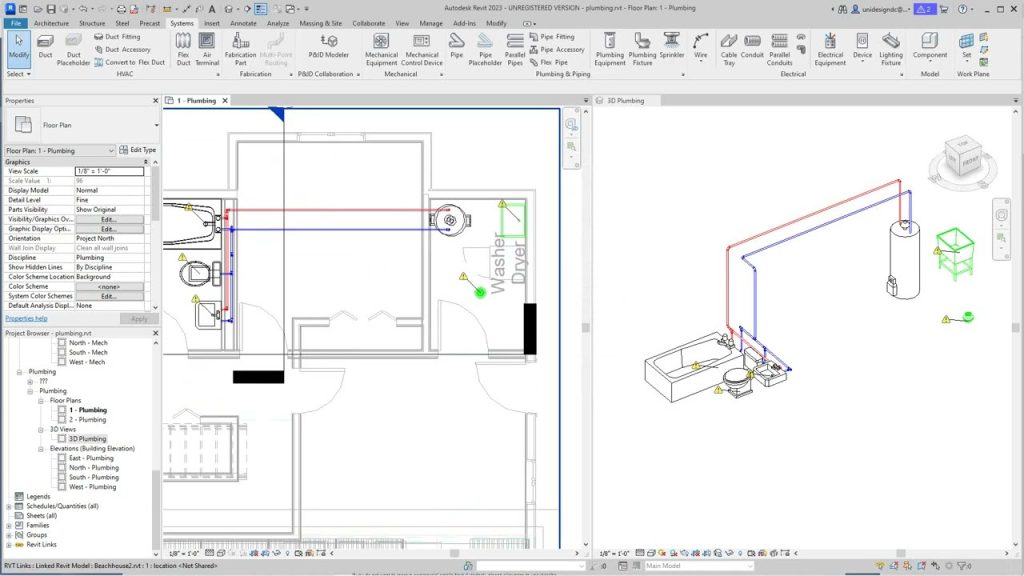Image resolution: width=1024 pixels, height=576 pixels.
Task: Click the ViewCube in 3D Plumbing view
Action: coord(963,159)
